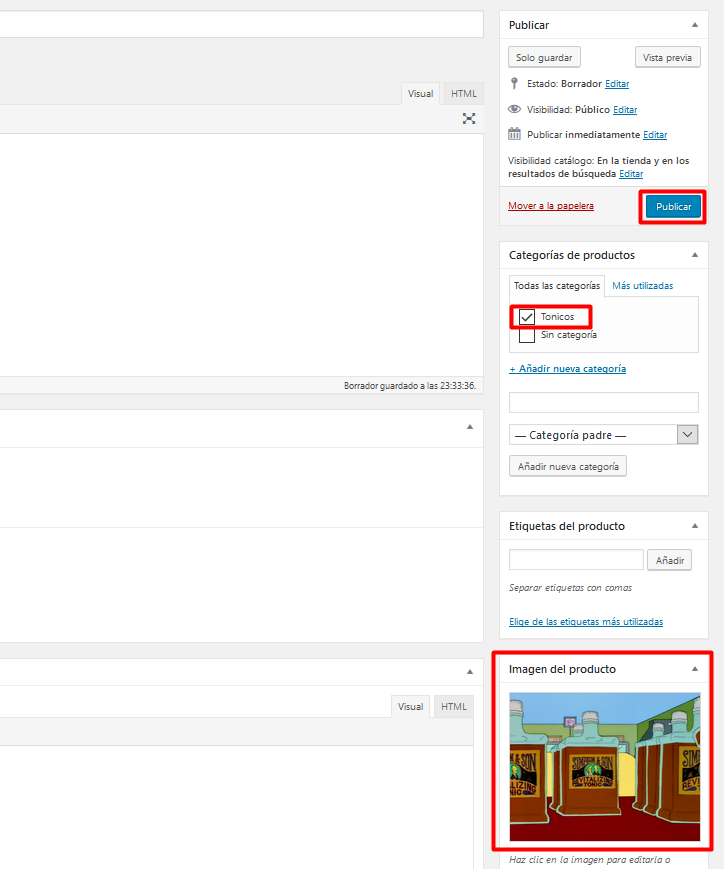Click + Añadir nueva categoría link

coord(568,369)
